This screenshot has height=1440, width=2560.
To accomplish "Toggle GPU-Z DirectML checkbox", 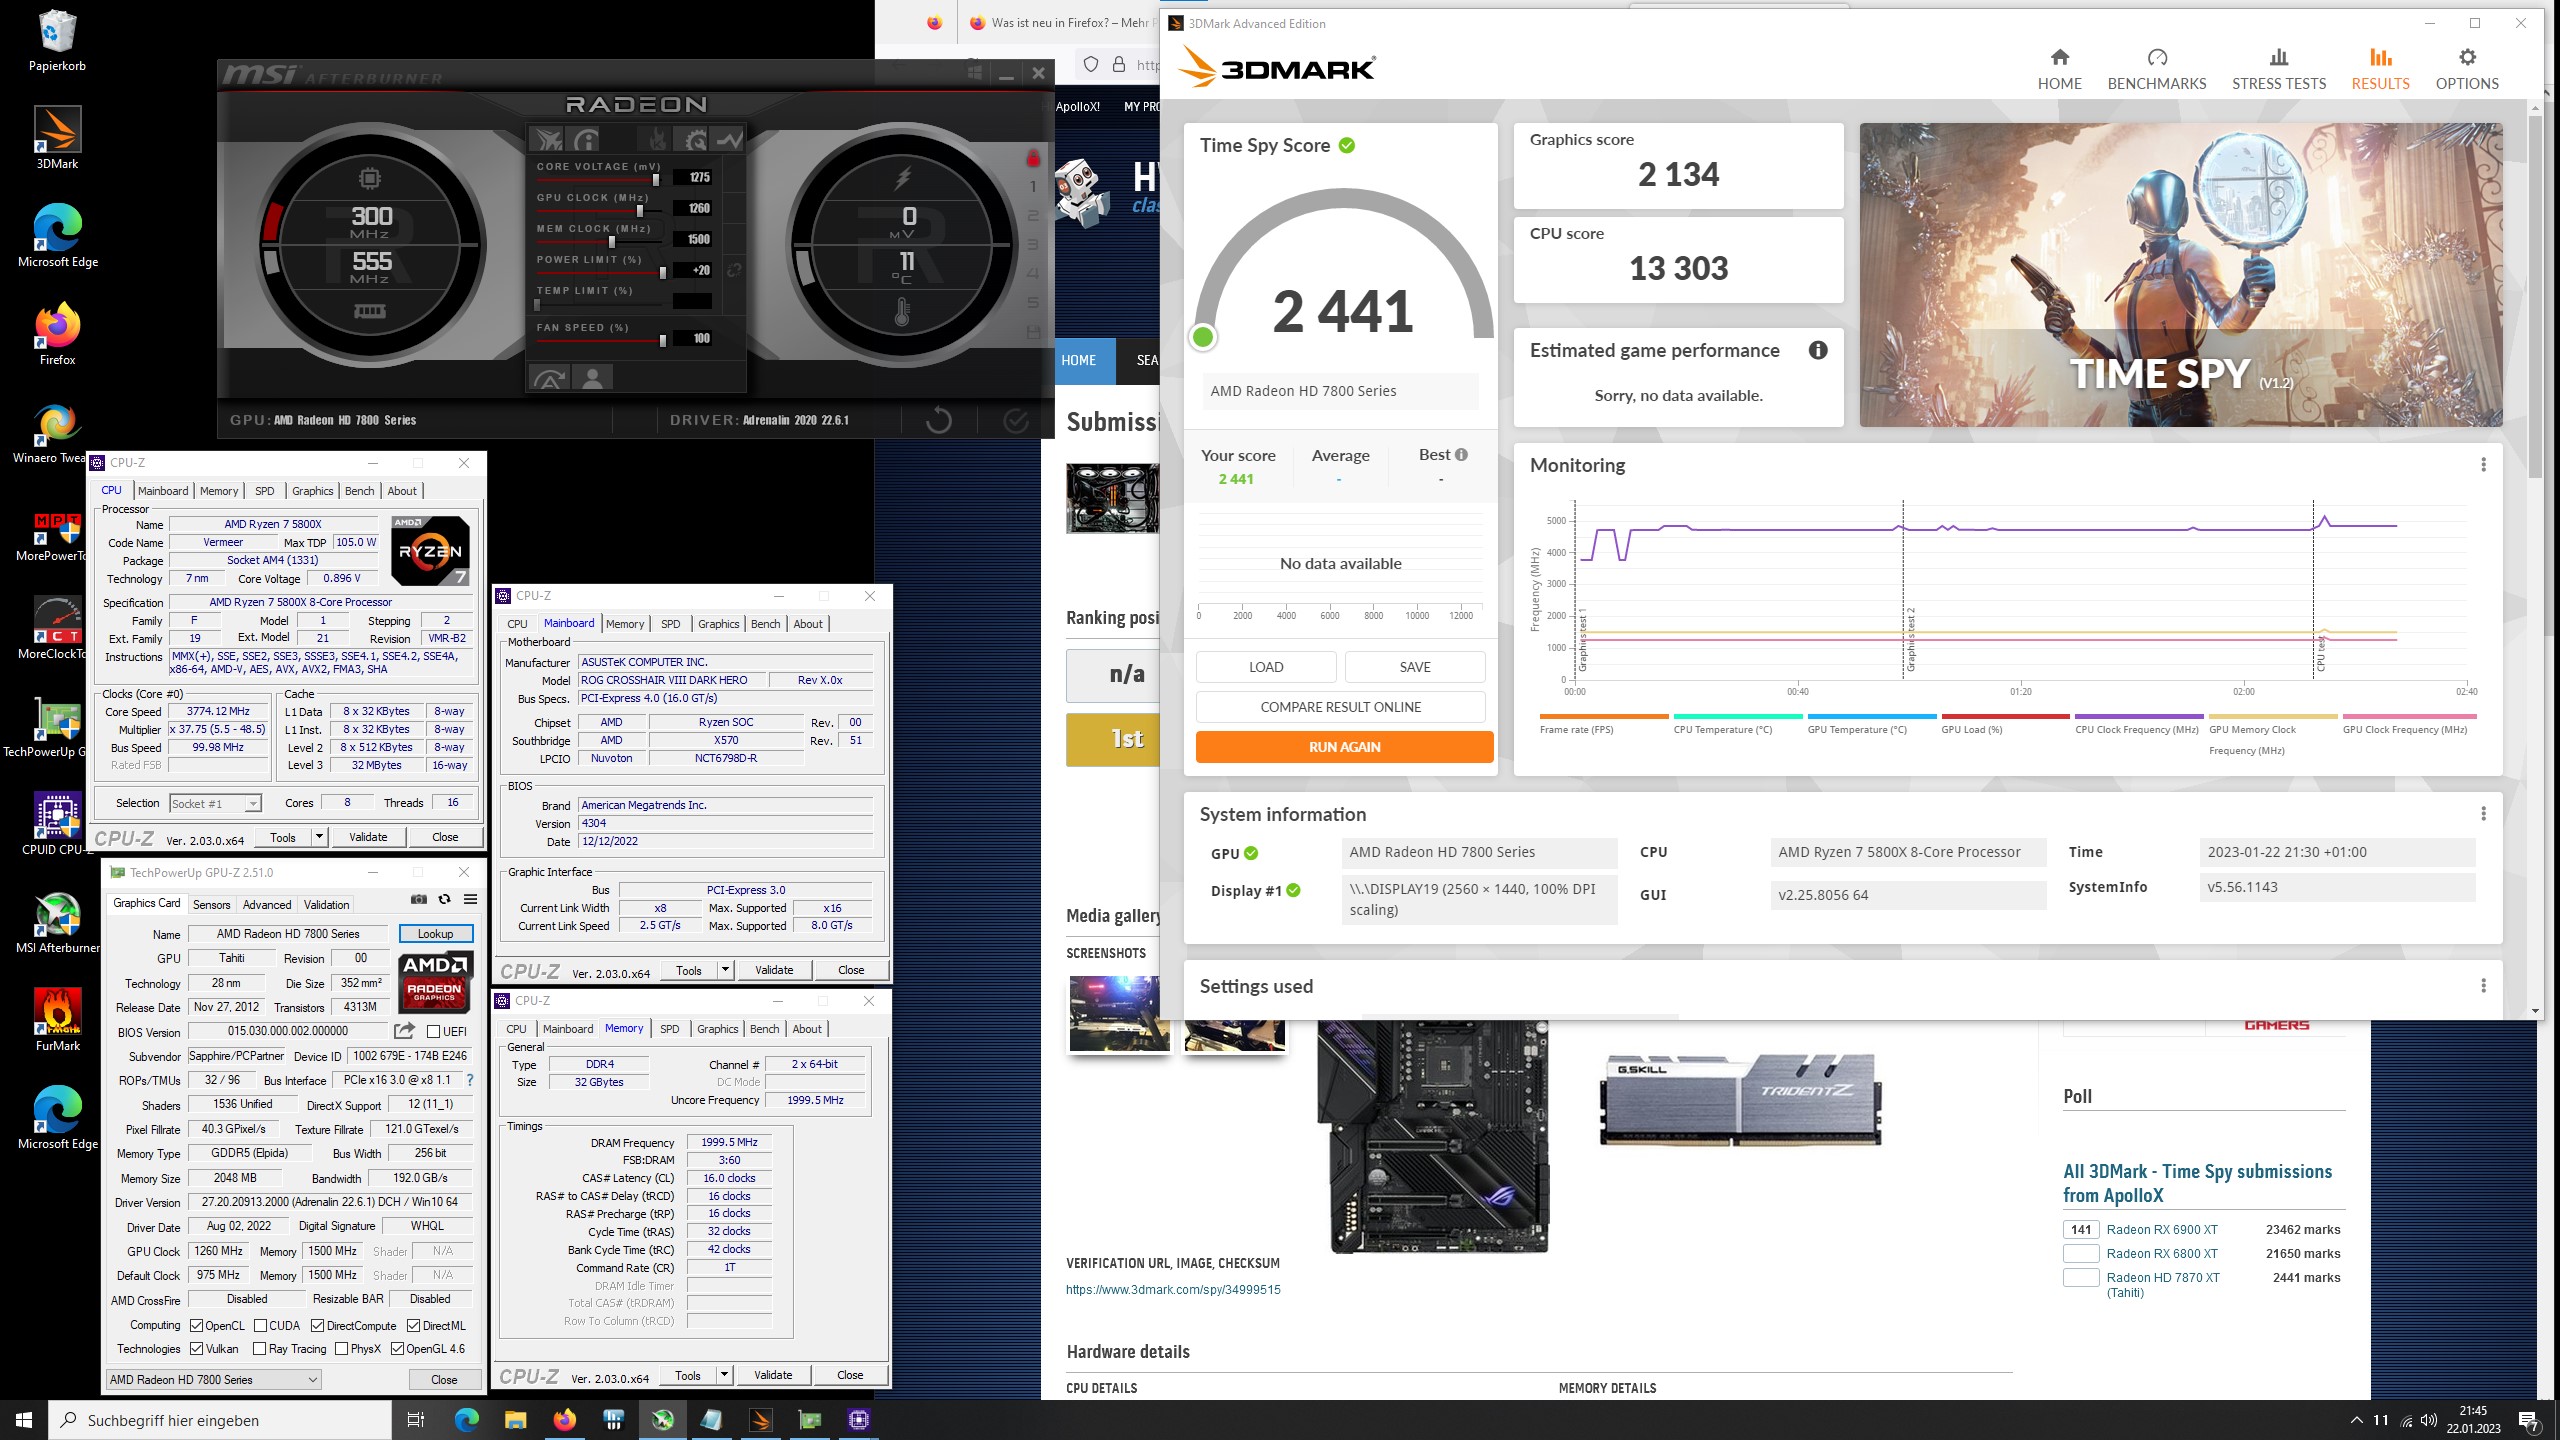I will [x=413, y=1326].
